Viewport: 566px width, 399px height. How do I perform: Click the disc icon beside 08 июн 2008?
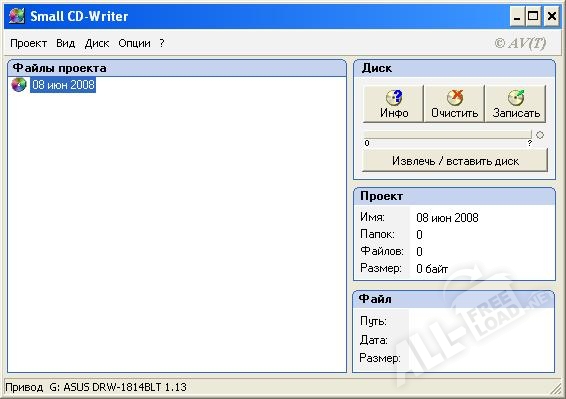click(x=19, y=85)
